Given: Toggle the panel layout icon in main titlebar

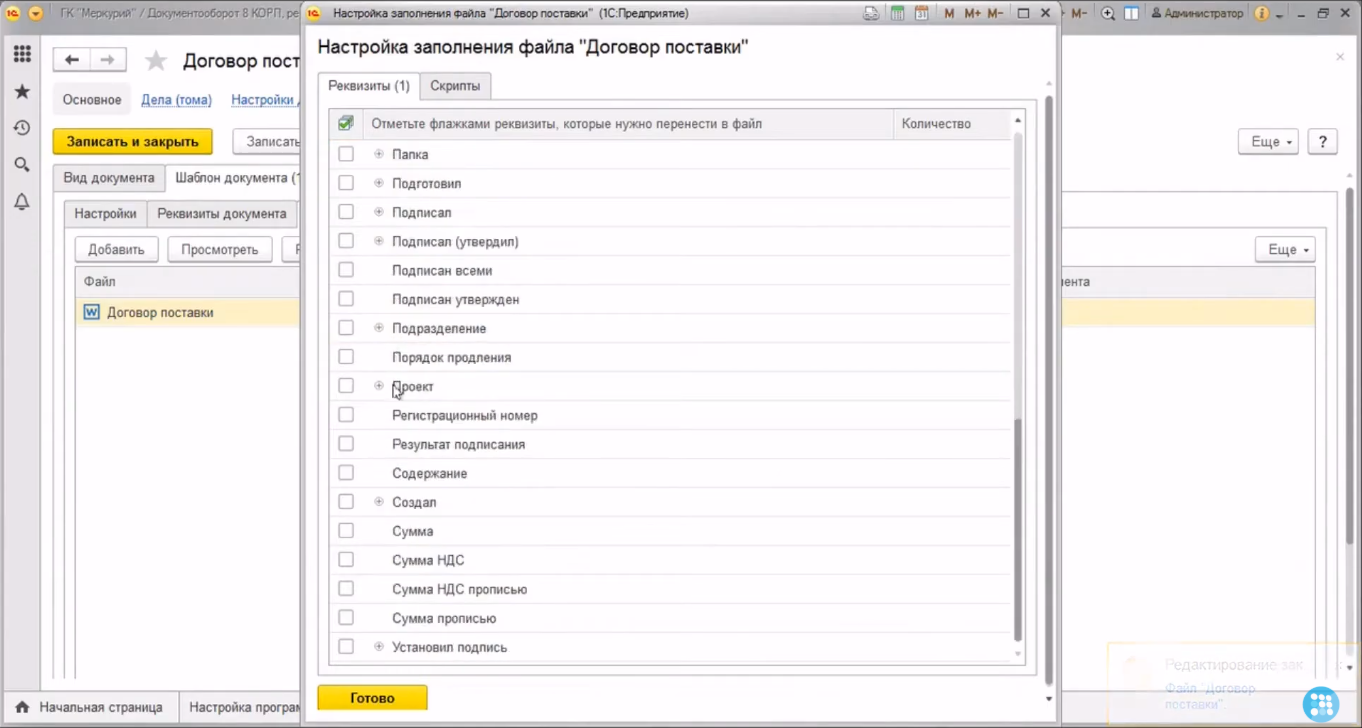Looking at the screenshot, I should click(1131, 14).
